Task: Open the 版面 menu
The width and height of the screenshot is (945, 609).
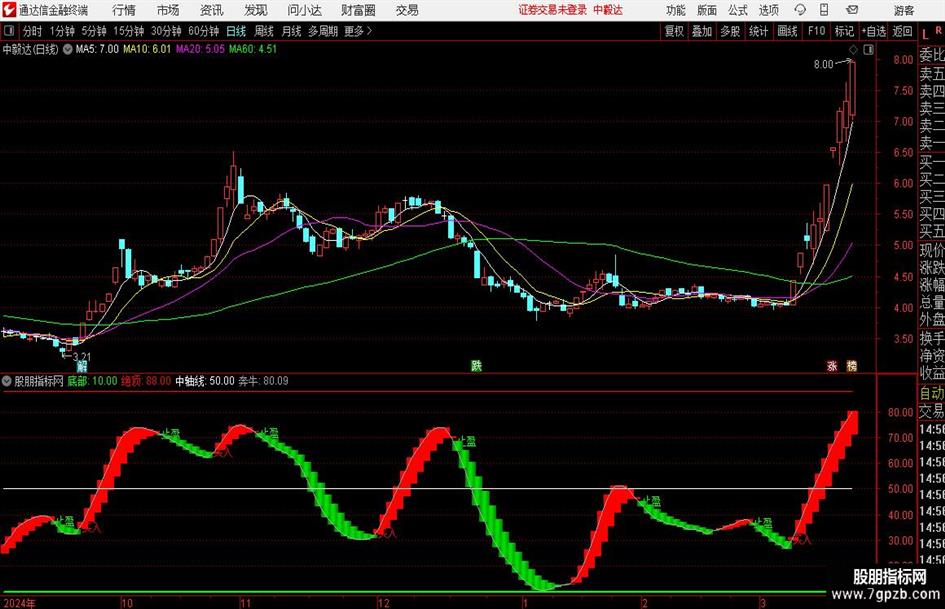Action: 707,10
